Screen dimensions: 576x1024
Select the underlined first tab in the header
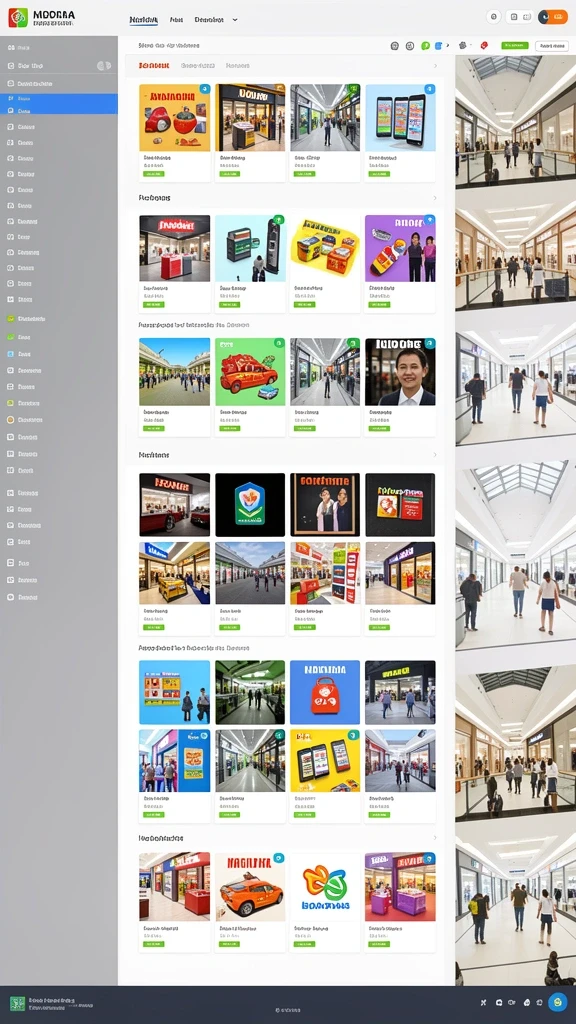click(x=144, y=20)
